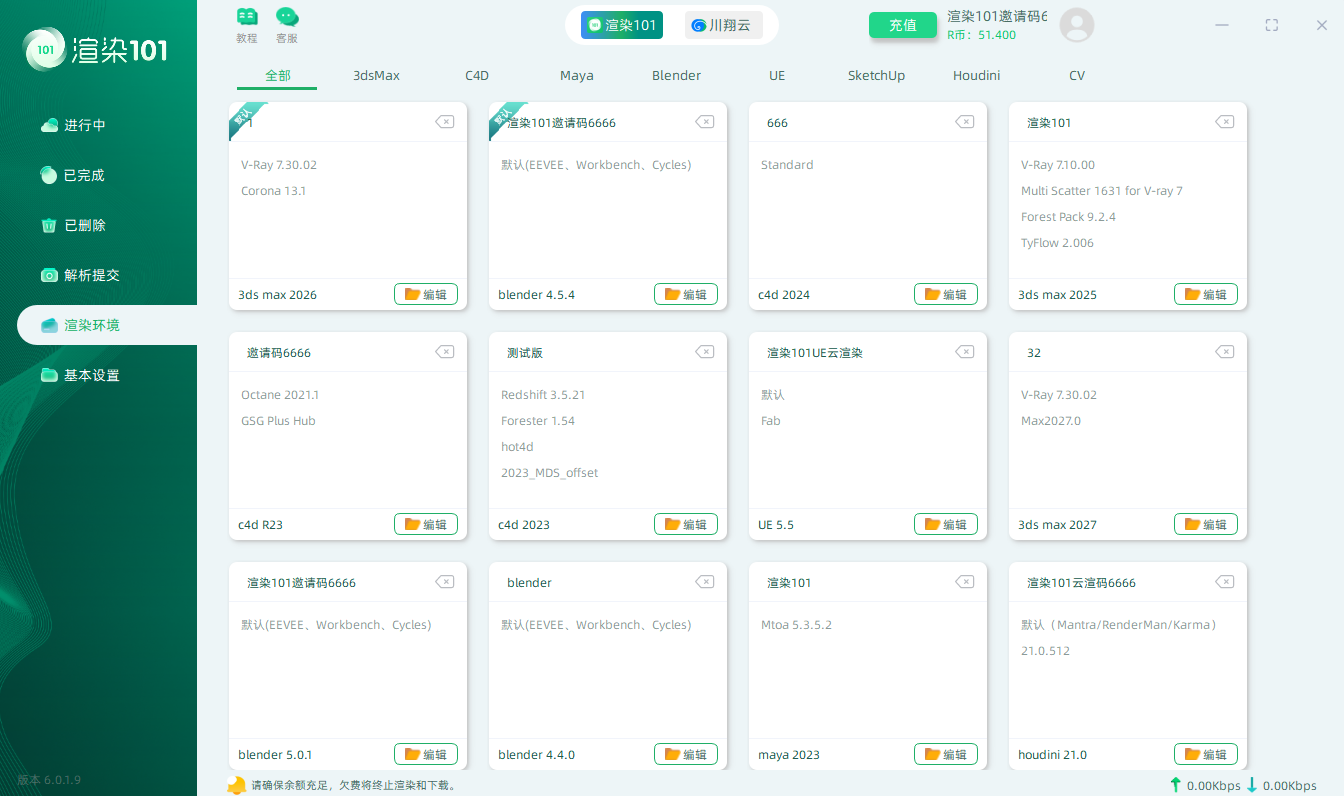Image resolution: width=1344 pixels, height=796 pixels.
Task: Open 解析提交 analysis submission
Action: tap(107, 275)
